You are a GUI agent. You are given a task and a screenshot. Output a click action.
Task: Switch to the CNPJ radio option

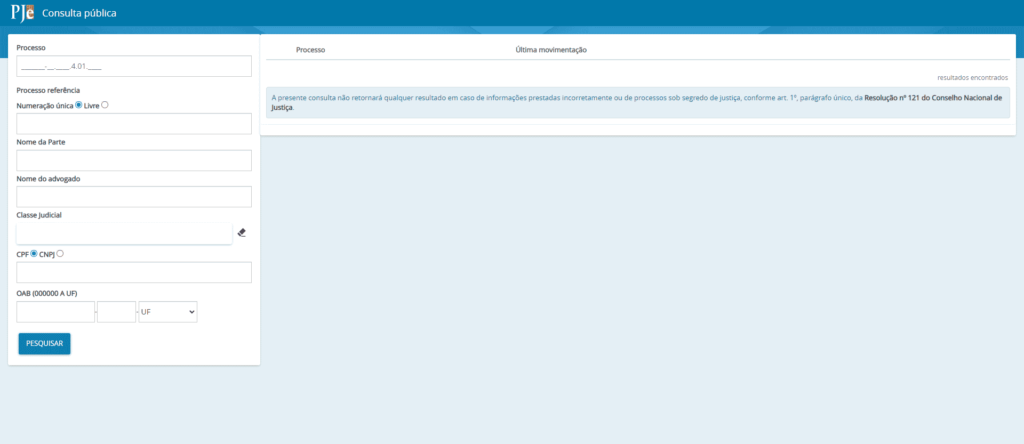[x=60, y=254]
